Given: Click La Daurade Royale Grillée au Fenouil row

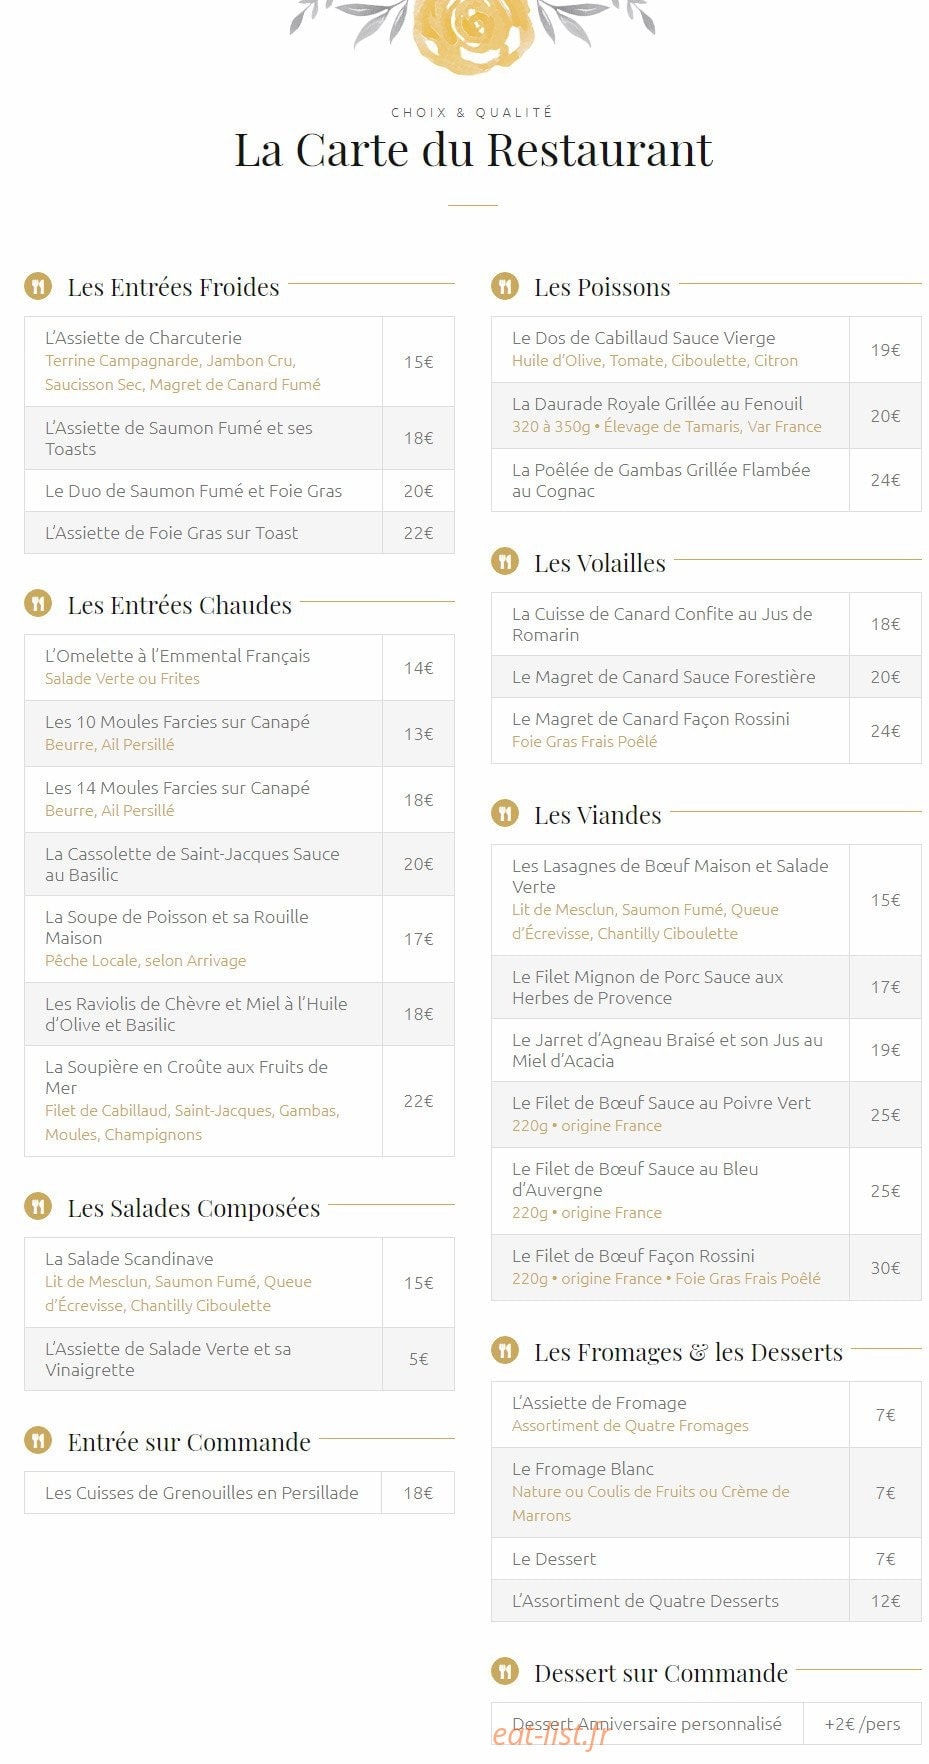Looking at the screenshot, I should (x=706, y=415).
